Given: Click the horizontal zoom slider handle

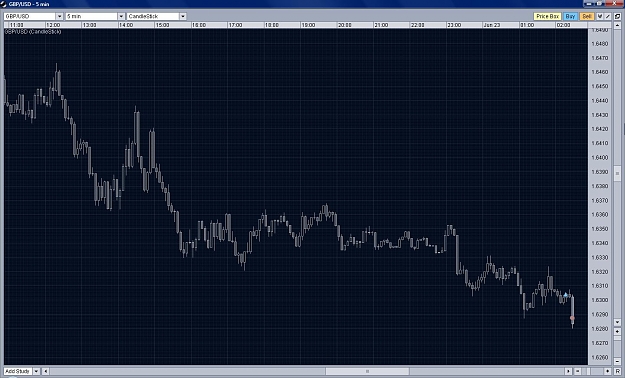Looking at the screenshot, I should pos(588,371).
